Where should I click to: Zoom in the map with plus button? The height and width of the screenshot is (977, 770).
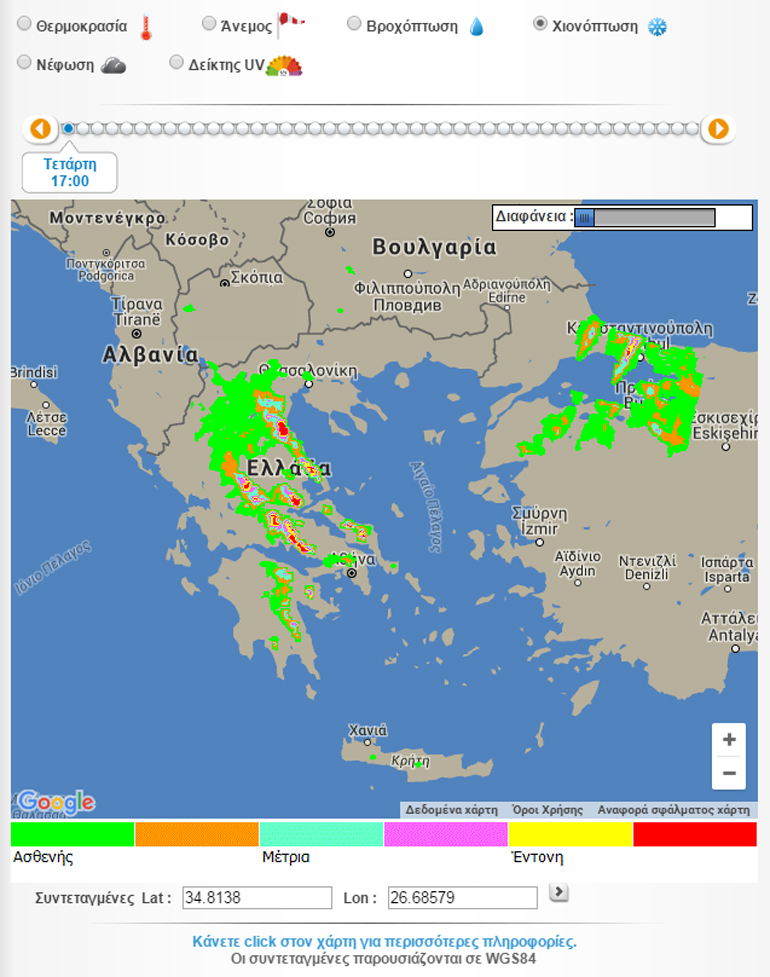click(x=729, y=740)
